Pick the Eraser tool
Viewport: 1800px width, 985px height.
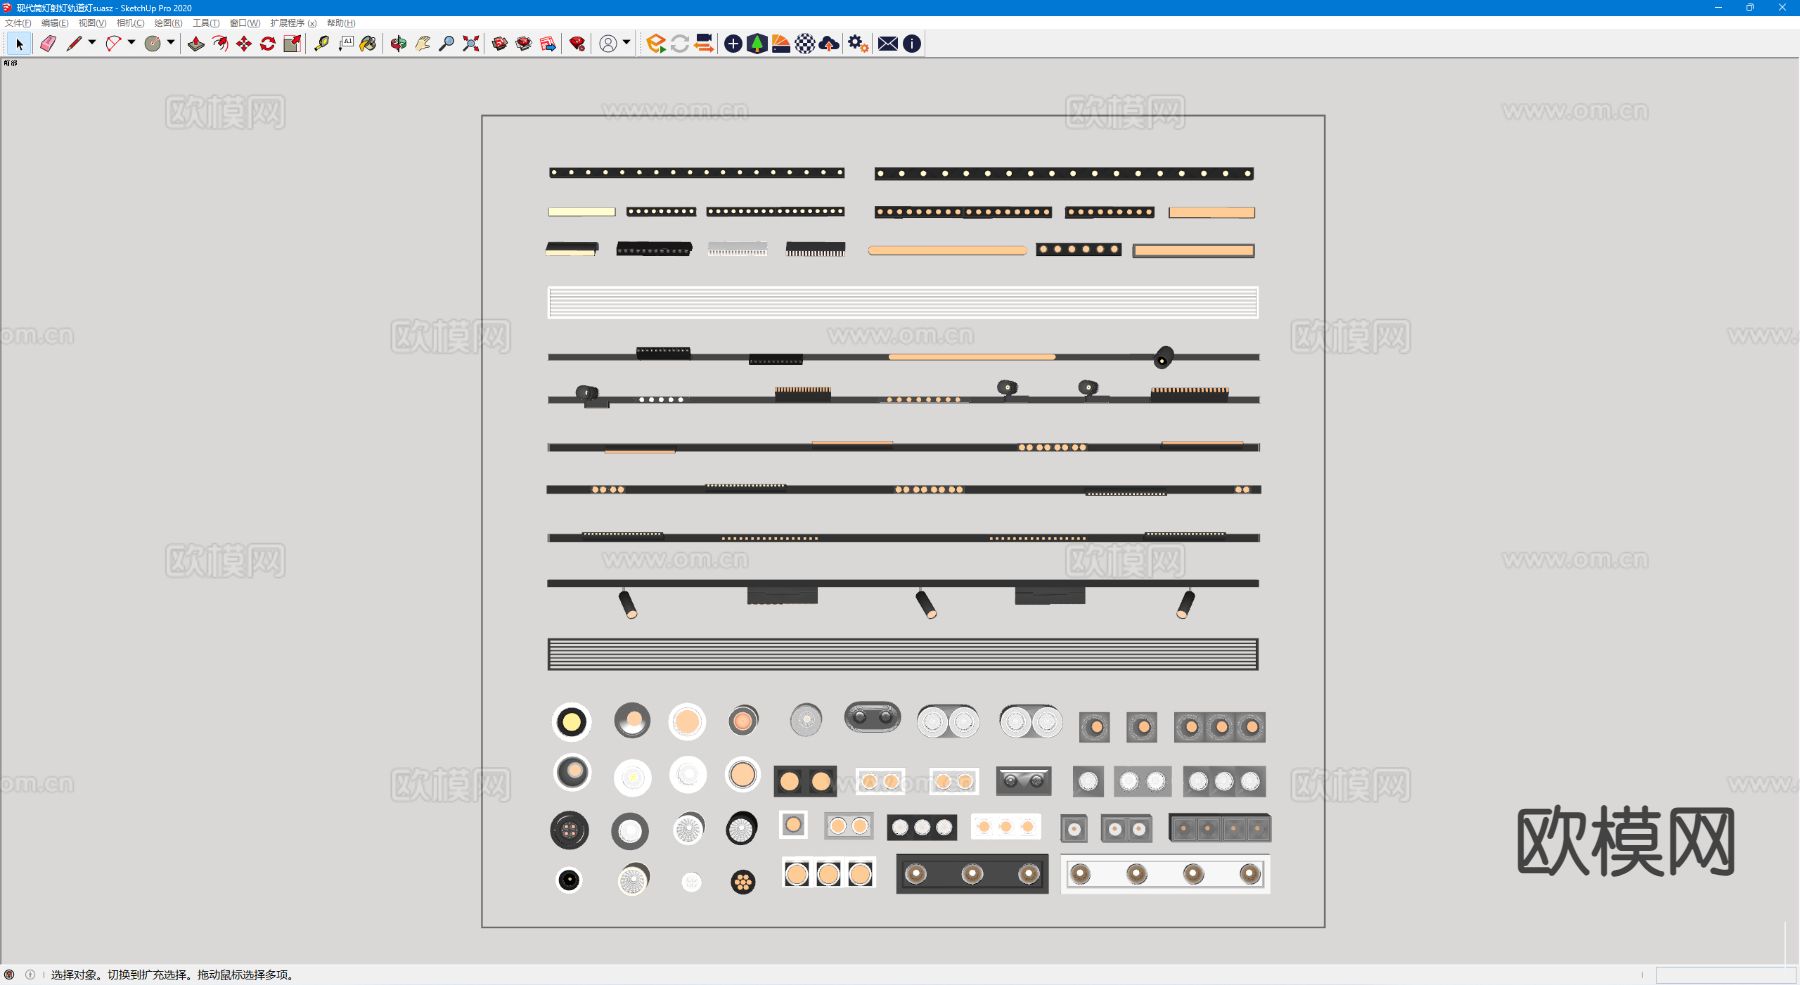tap(47, 44)
